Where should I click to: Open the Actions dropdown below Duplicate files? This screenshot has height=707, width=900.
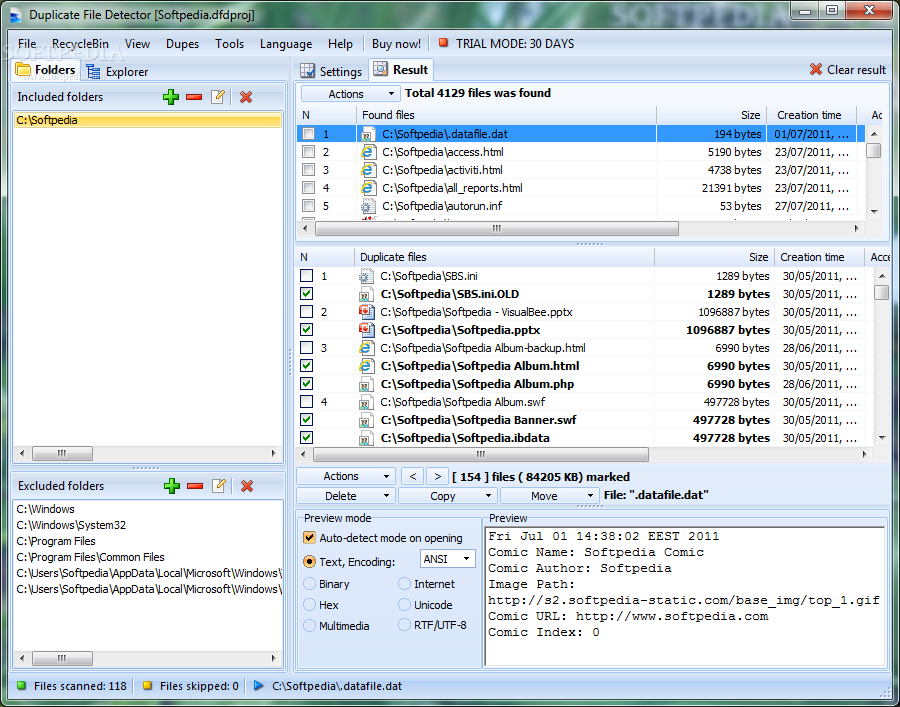[346, 476]
